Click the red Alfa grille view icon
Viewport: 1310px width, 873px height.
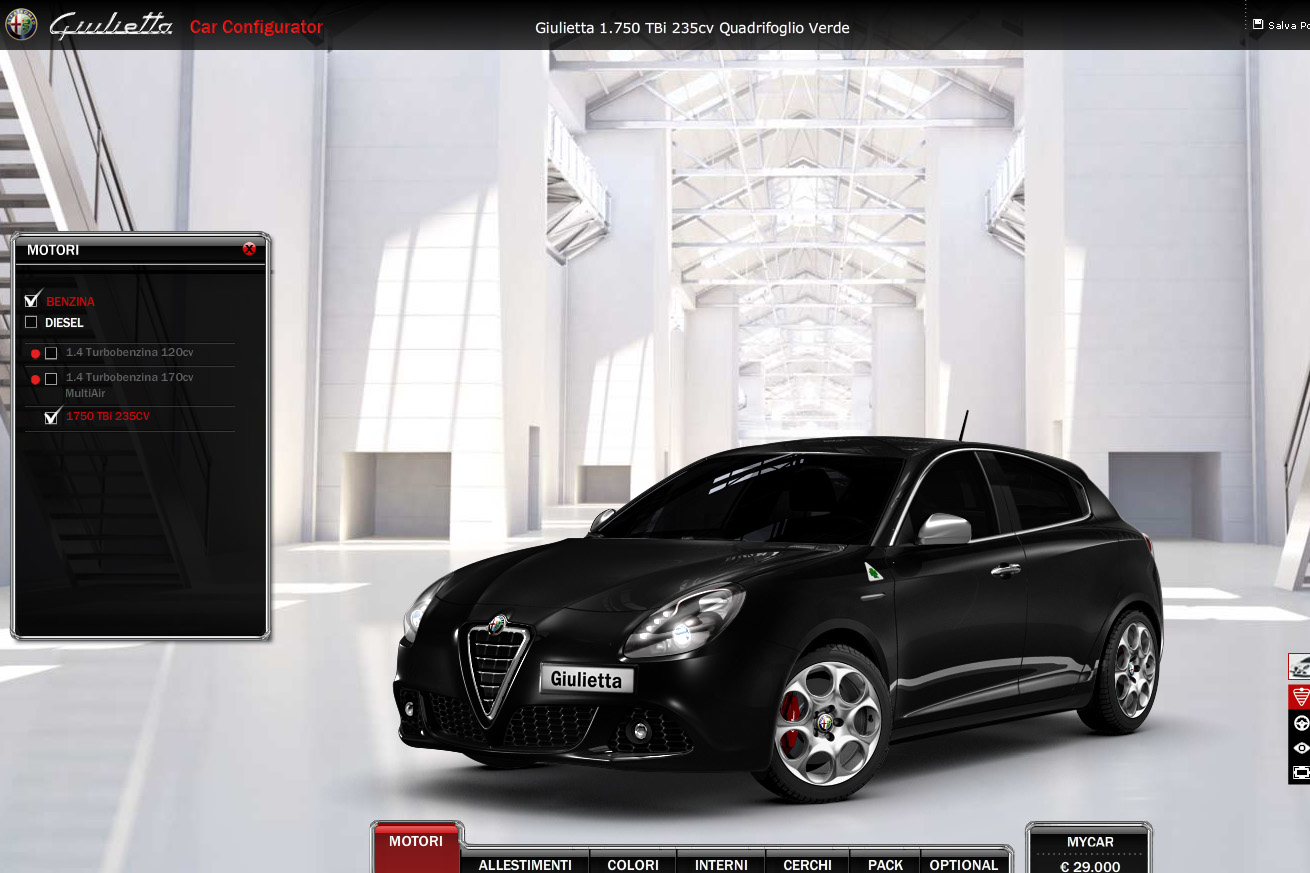coord(1300,697)
